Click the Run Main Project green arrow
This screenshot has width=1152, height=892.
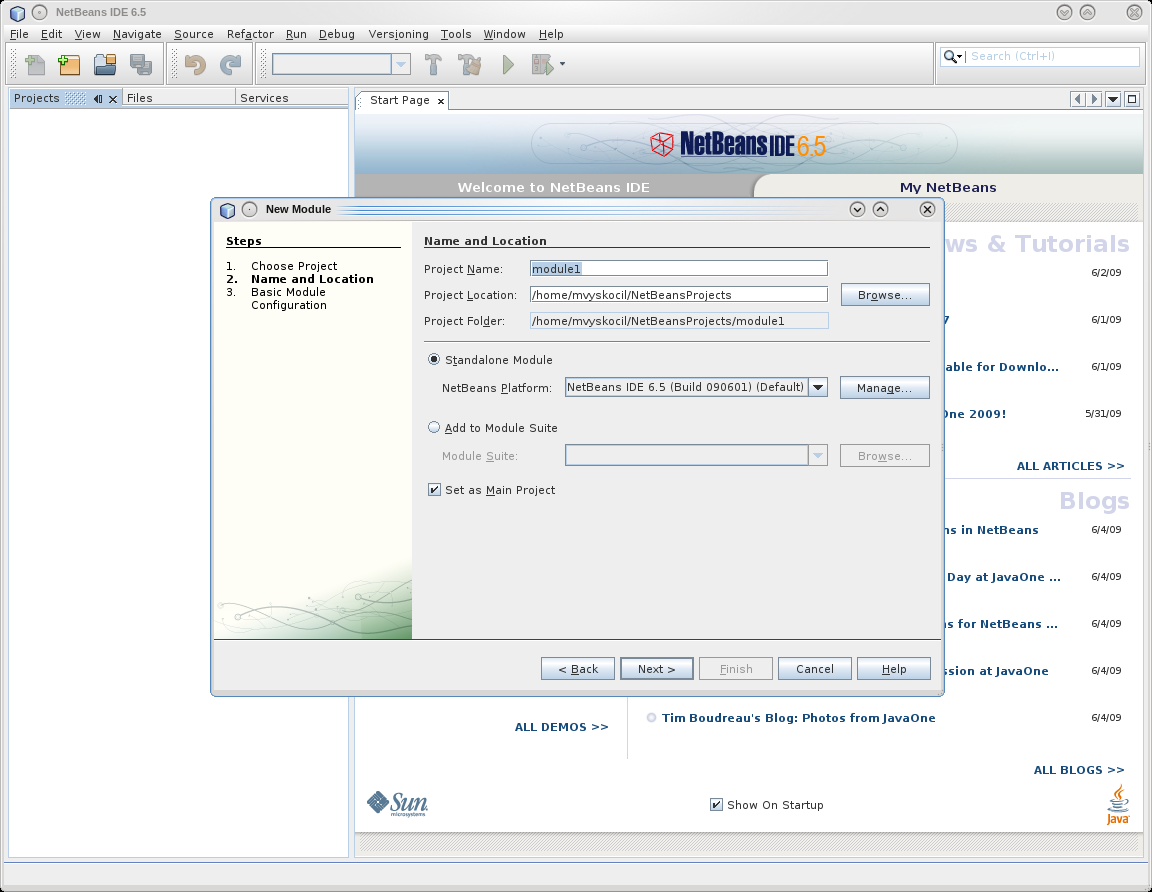pyautogui.click(x=508, y=65)
